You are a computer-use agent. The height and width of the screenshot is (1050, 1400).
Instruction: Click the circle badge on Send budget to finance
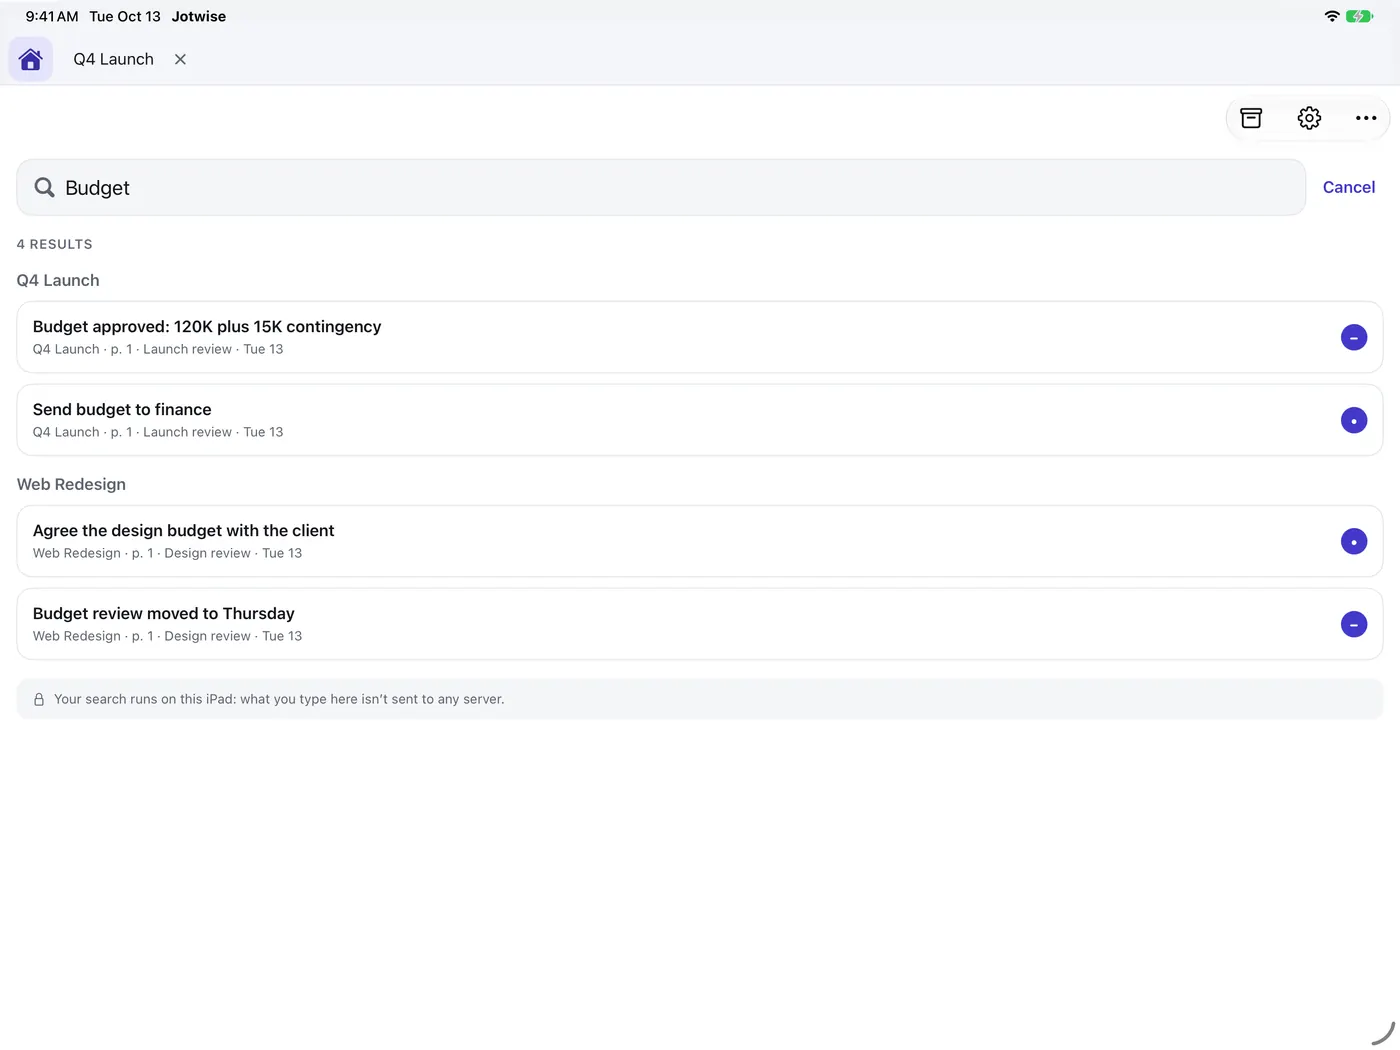(x=1354, y=421)
